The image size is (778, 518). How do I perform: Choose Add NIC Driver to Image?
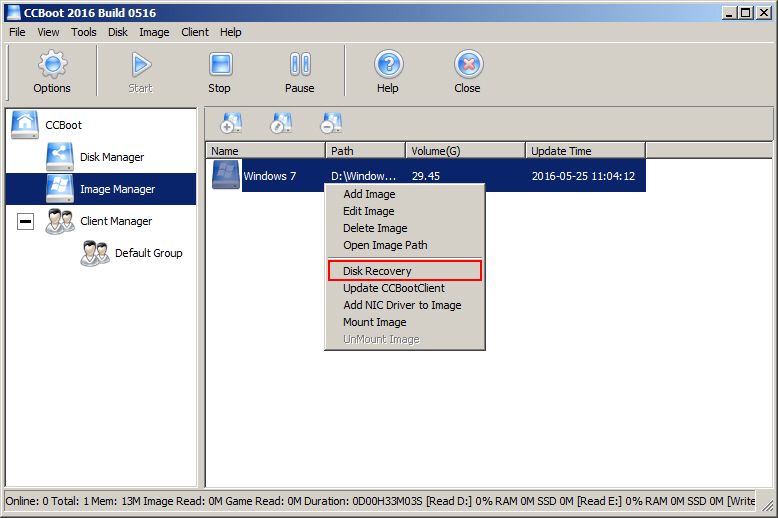[x=404, y=305]
